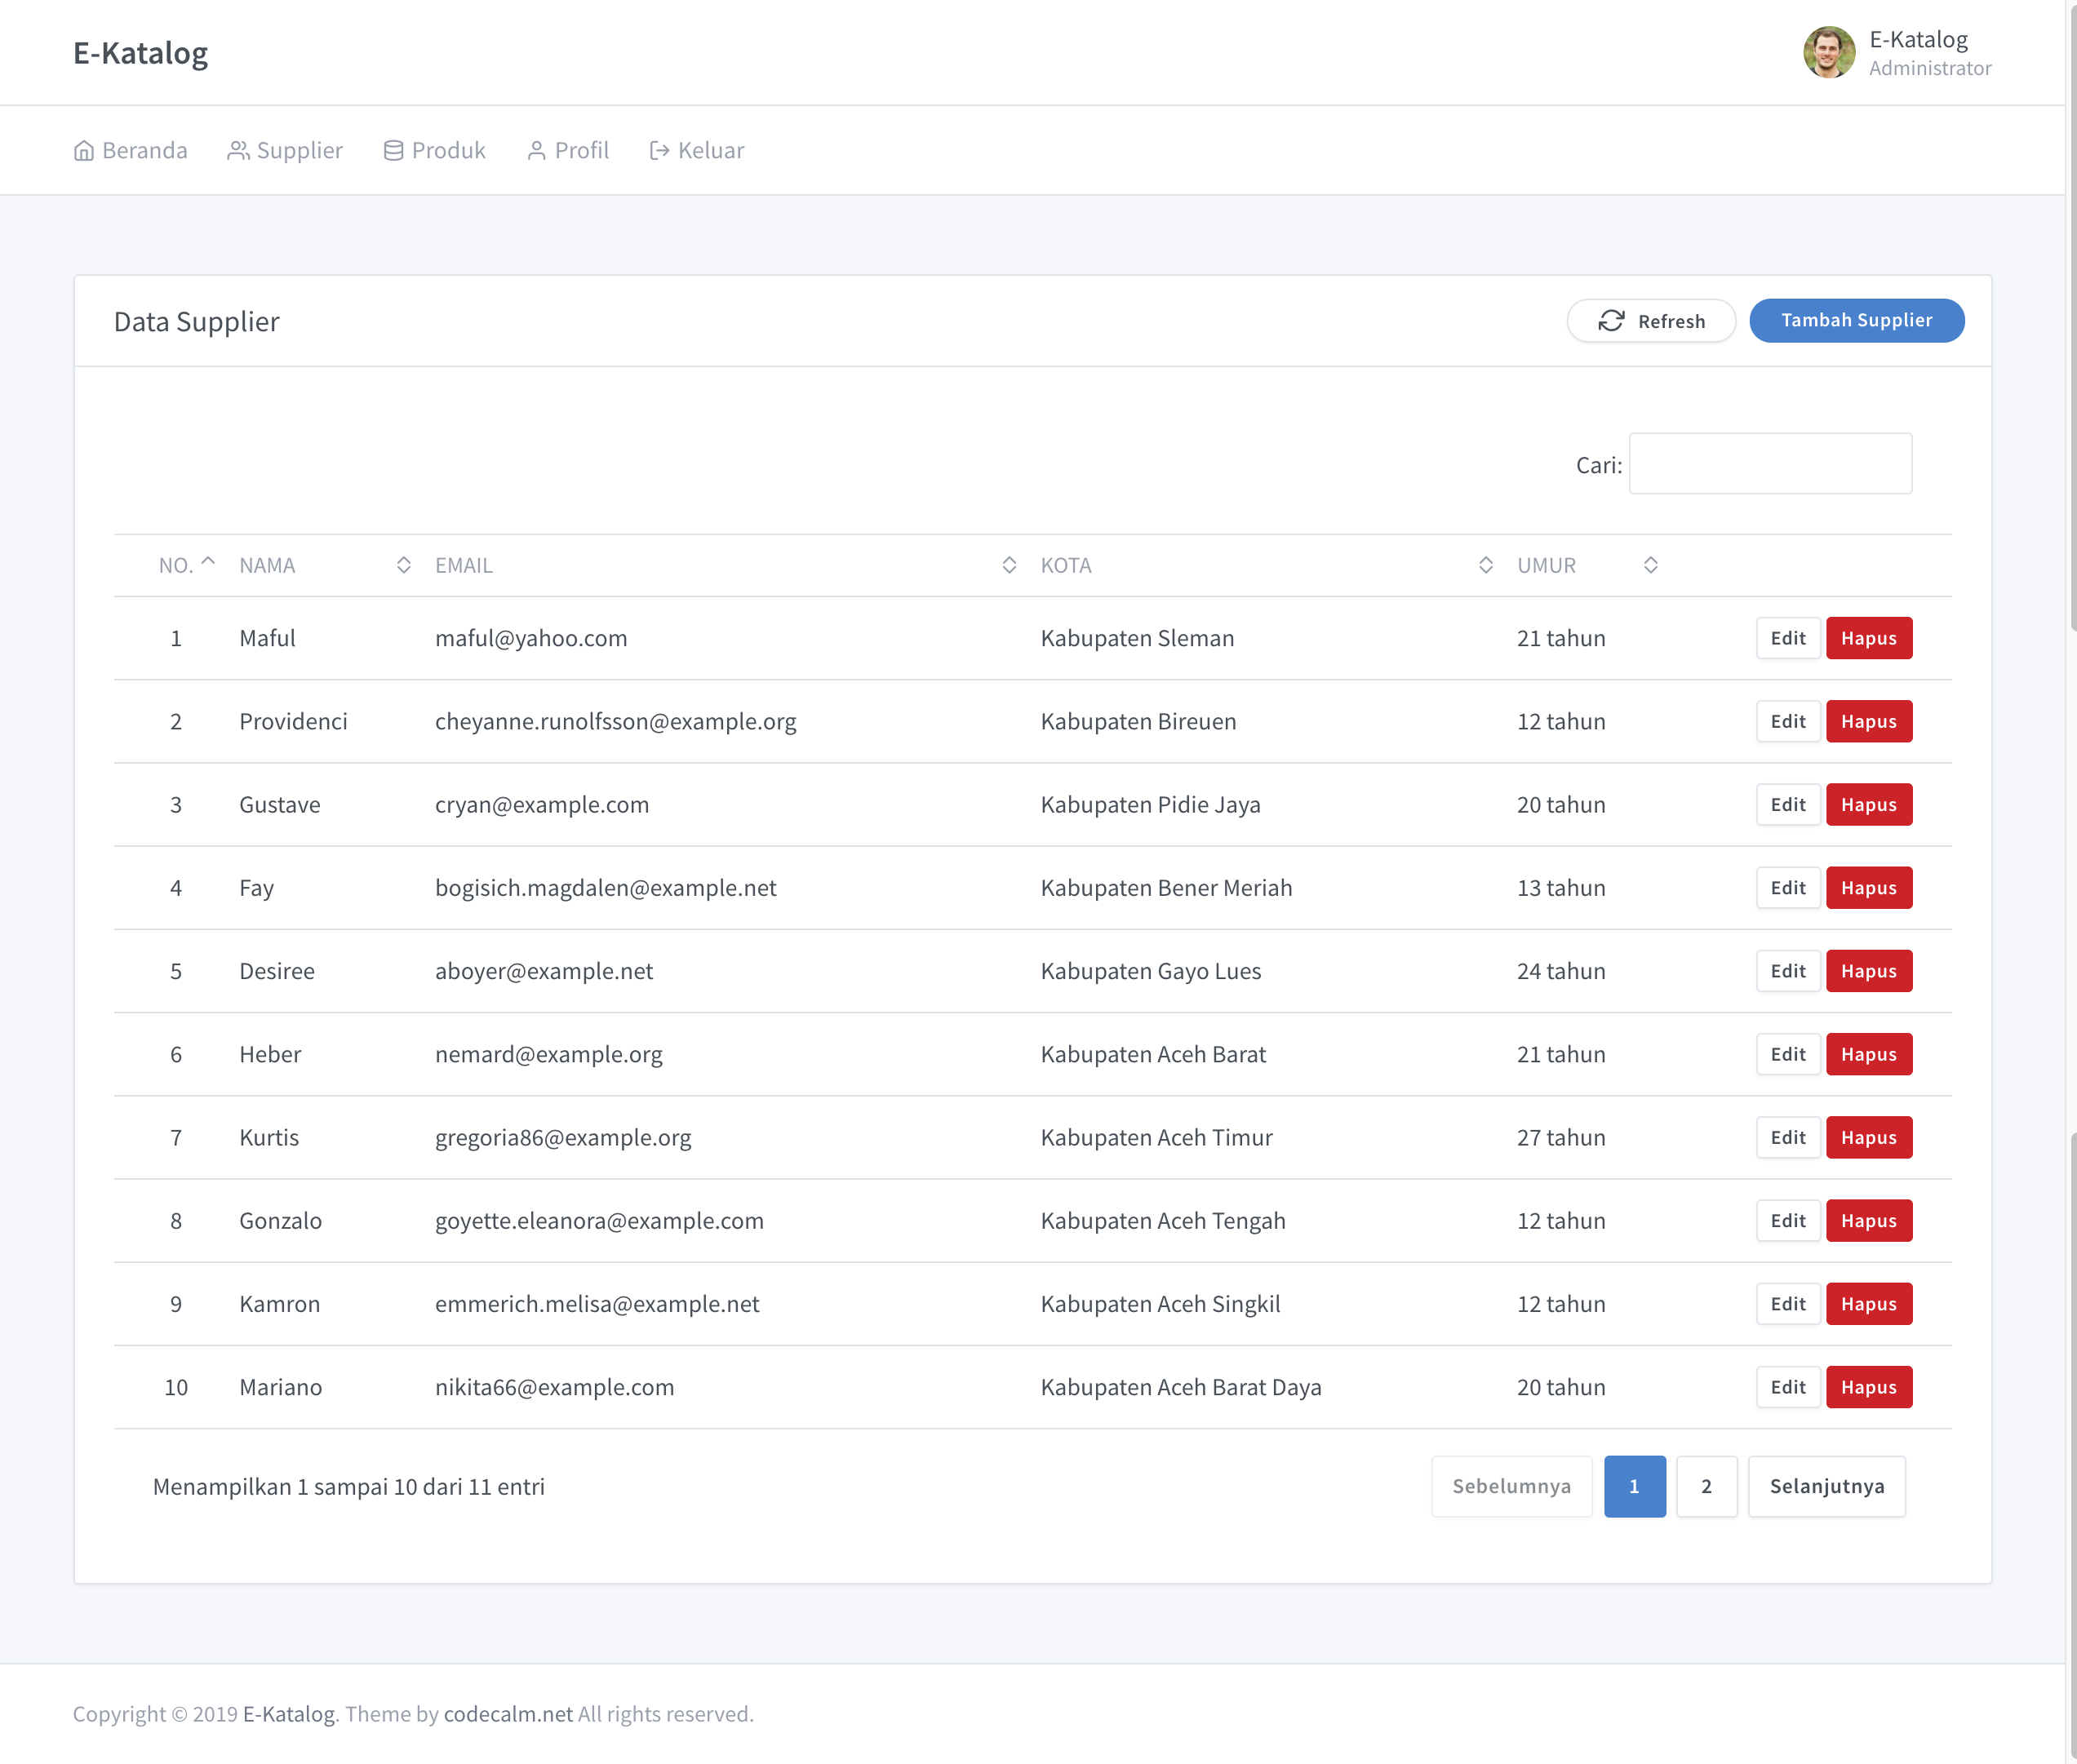Click the administrator avatar photo
This screenshot has width=2077, height=1764.
point(1829,53)
